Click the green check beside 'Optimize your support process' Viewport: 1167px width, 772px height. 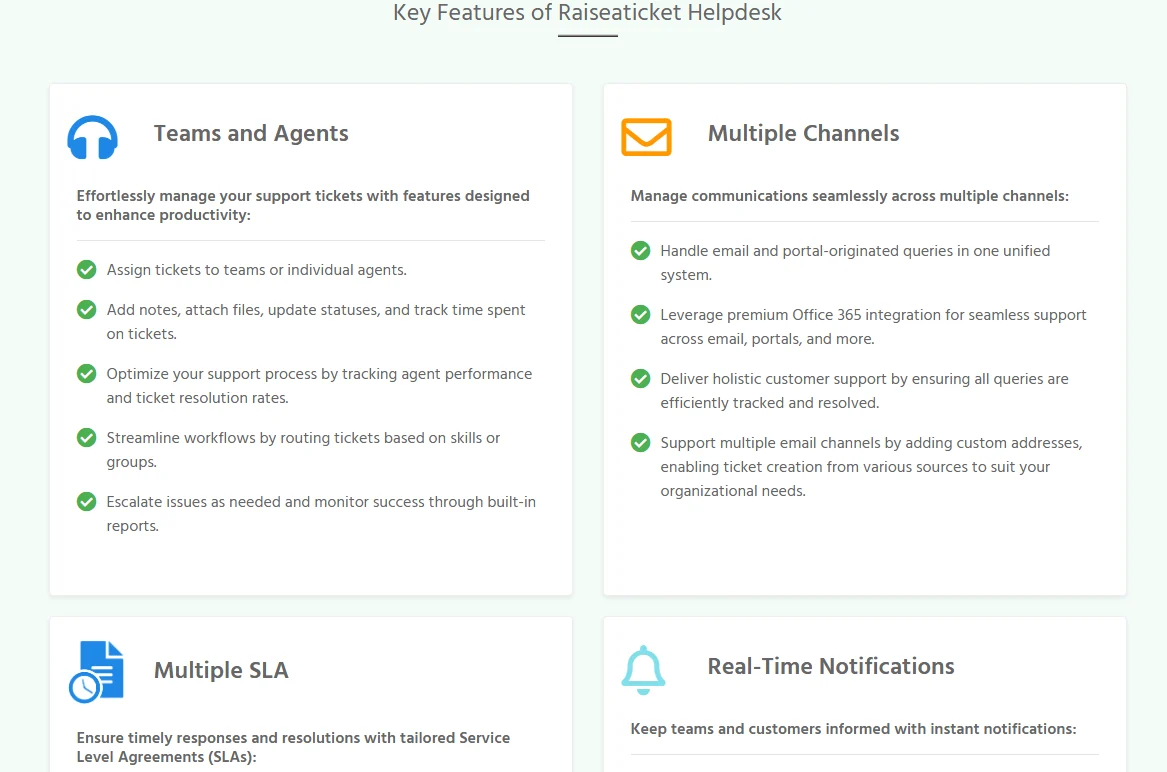point(86,374)
